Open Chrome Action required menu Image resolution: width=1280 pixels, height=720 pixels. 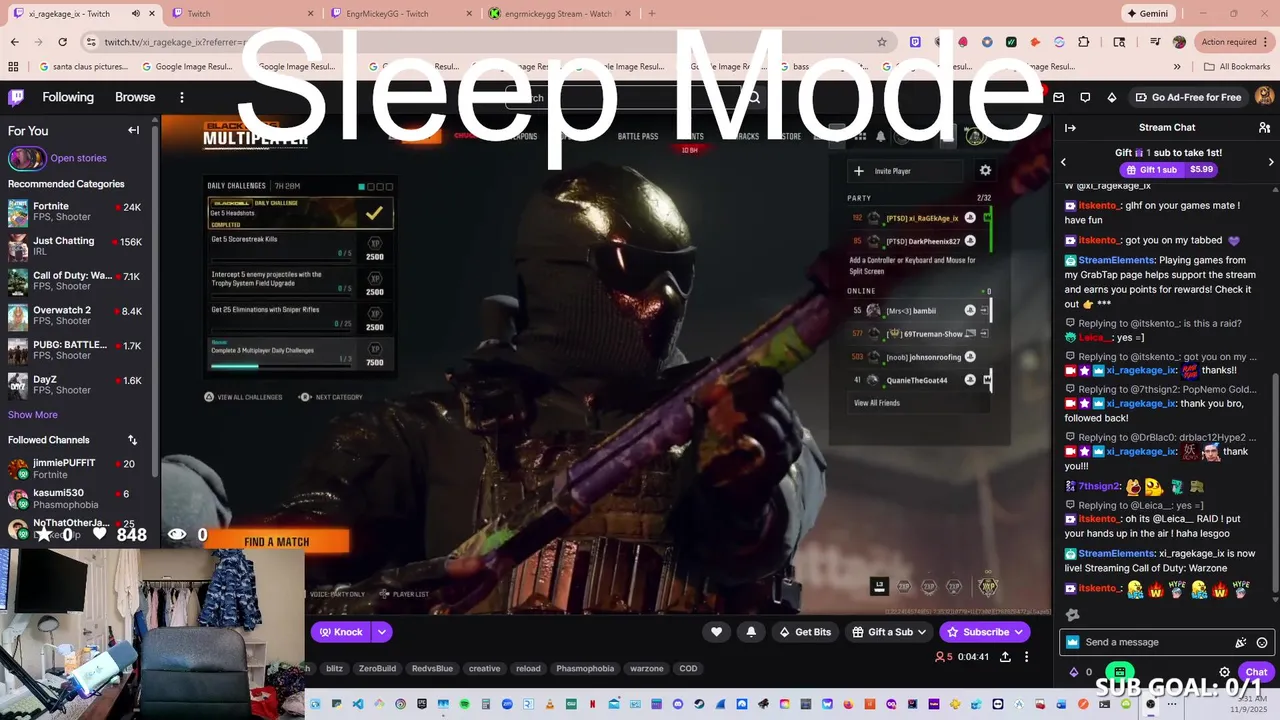point(1229,42)
